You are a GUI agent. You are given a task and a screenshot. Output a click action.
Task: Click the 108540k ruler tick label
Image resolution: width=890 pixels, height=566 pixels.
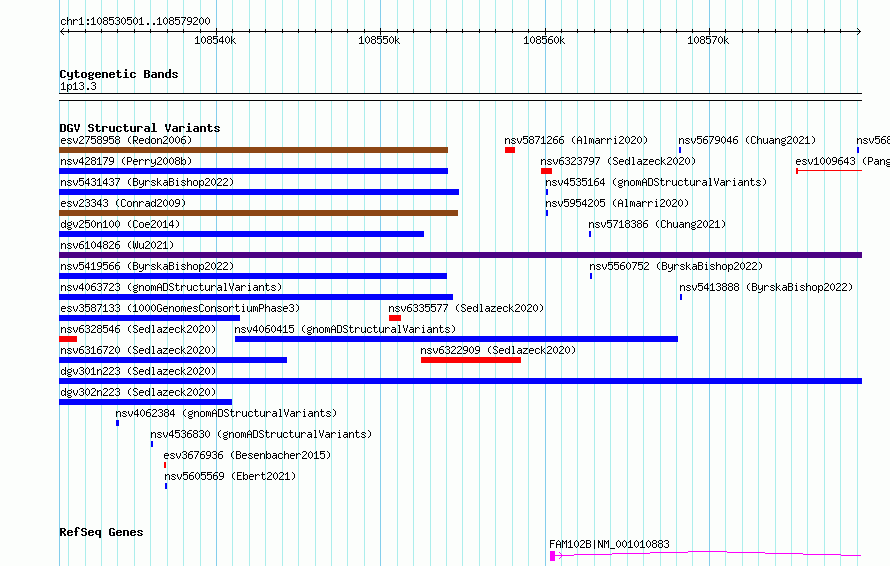point(215,40)
